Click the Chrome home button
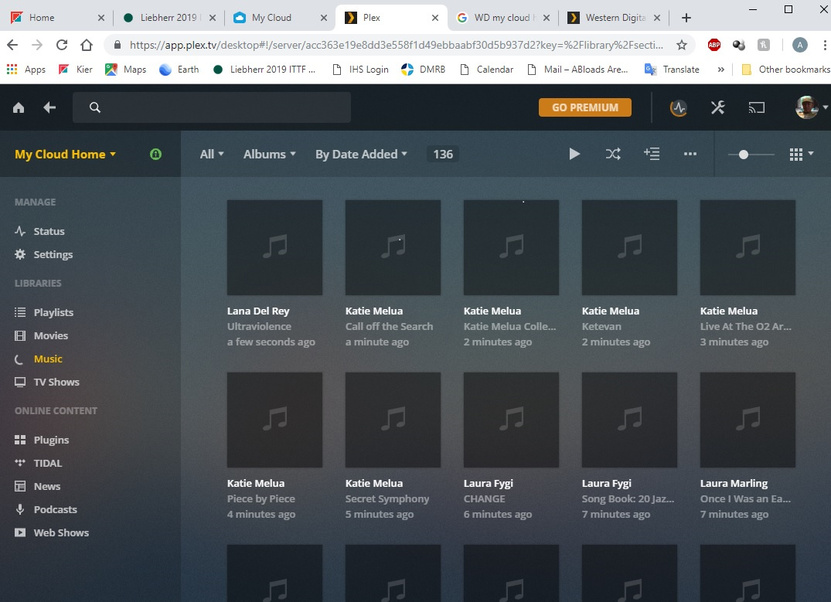The image size is (831, 602). pos(86,45)
